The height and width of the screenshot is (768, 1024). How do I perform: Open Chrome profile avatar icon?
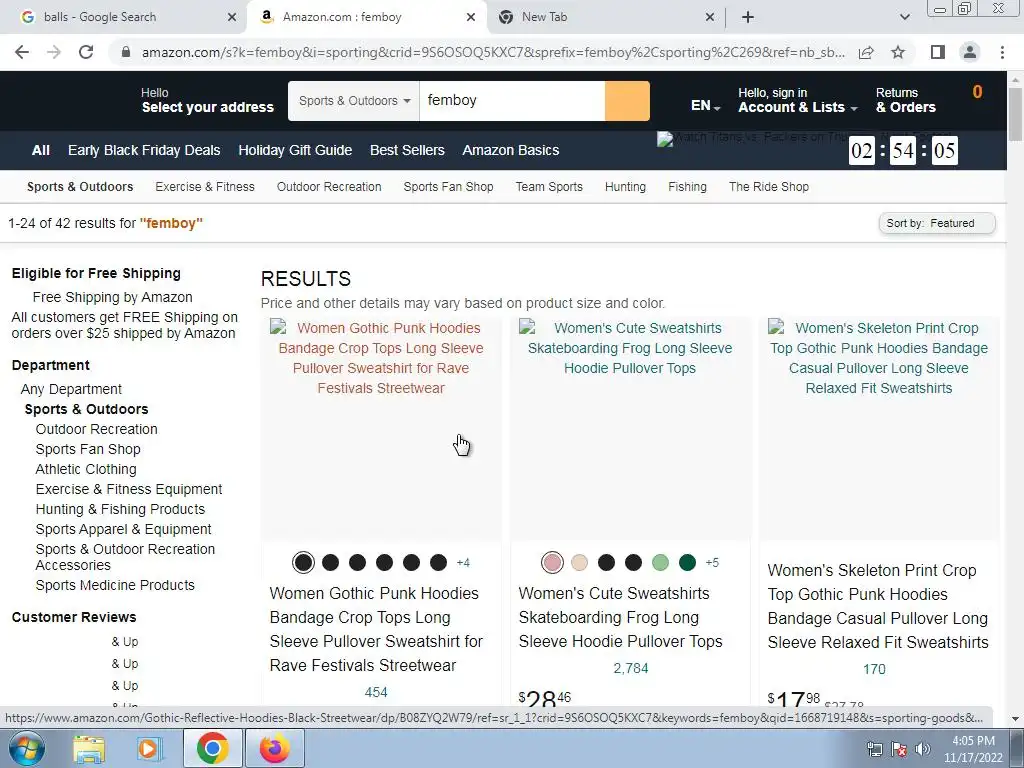(x=970, y=52)
